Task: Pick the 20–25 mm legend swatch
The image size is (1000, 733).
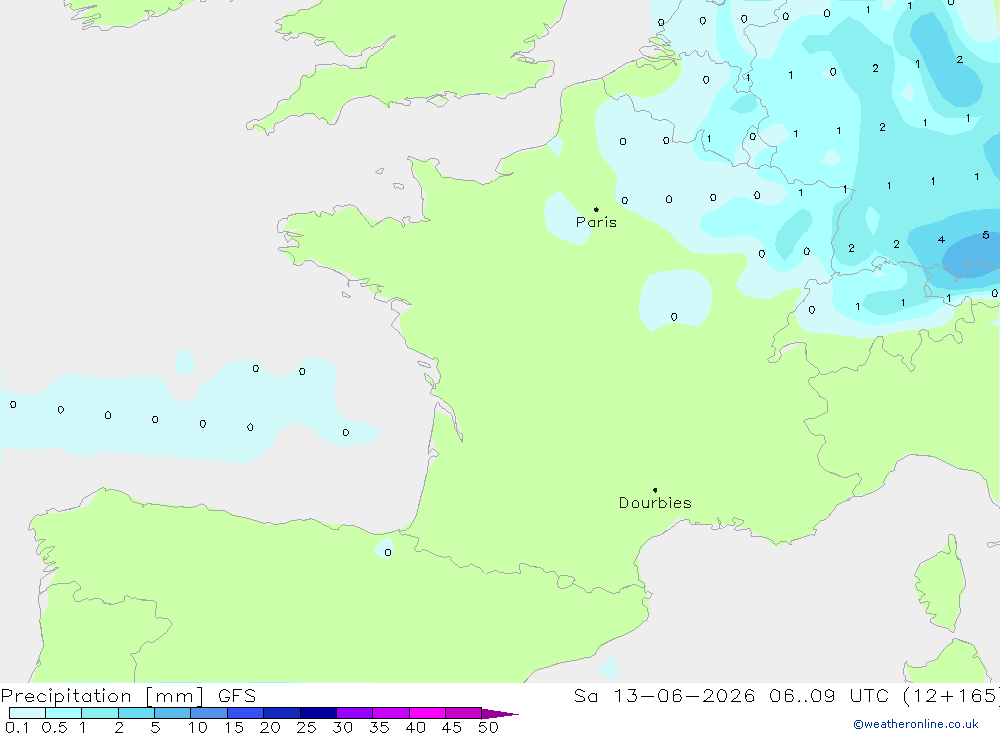Action: [282, 713]
